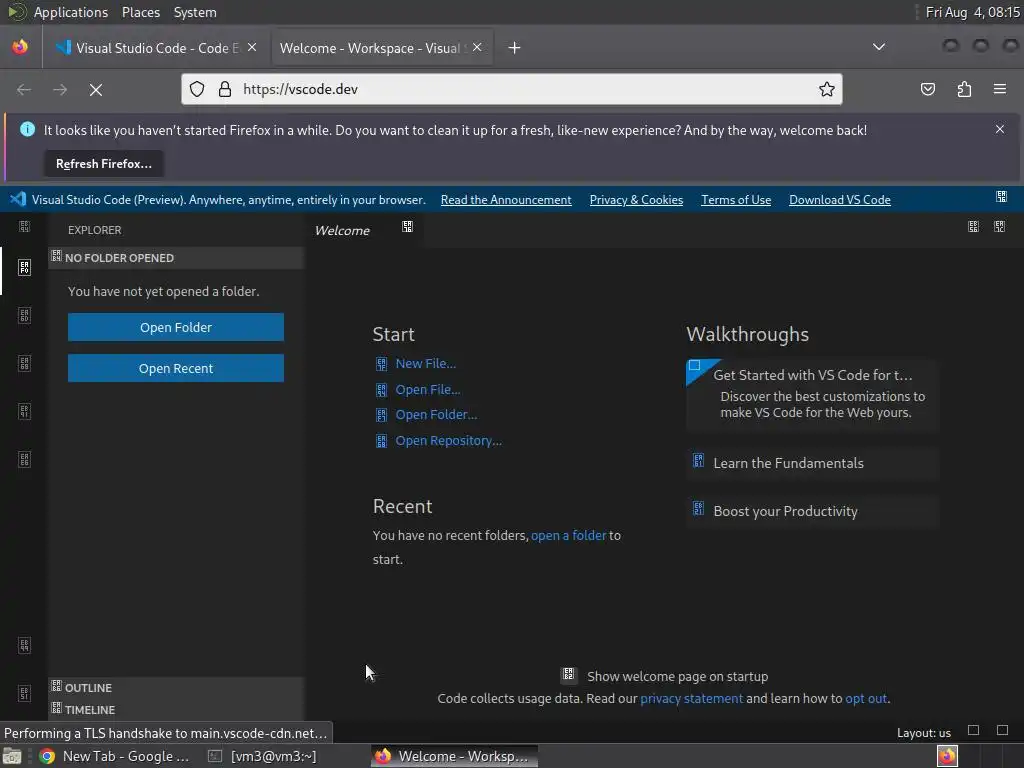1024x768 pixels.
Task: Open the Terms of Use link
Action: click(736, 200)
